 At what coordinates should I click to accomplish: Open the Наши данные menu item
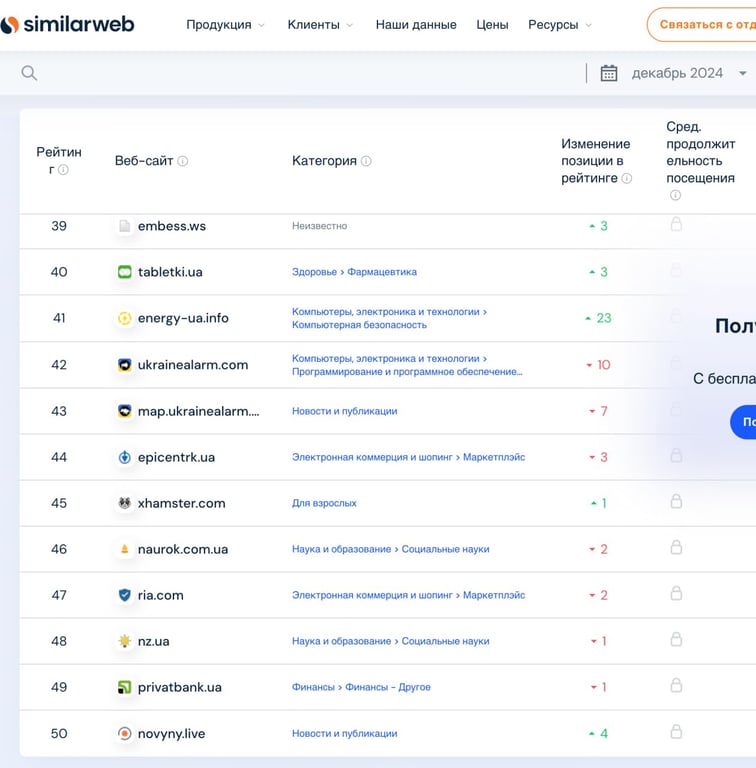click(416, 25)
